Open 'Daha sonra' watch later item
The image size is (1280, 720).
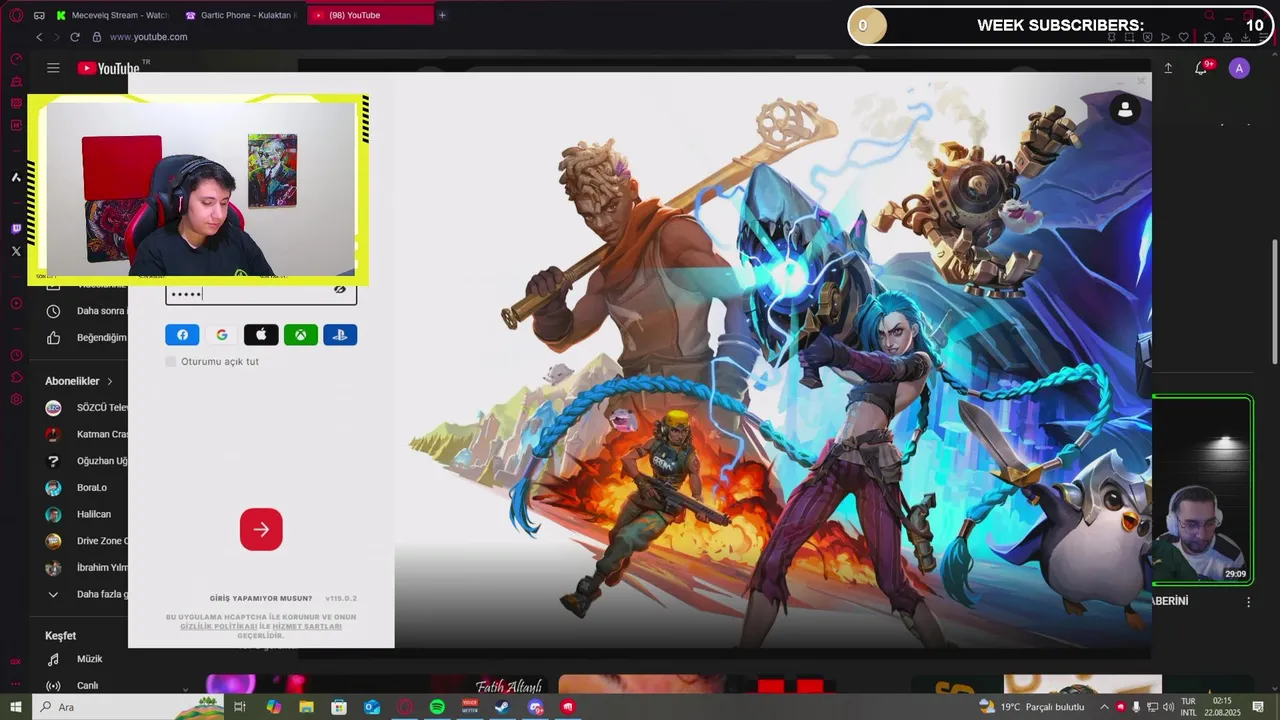point(87,311)
